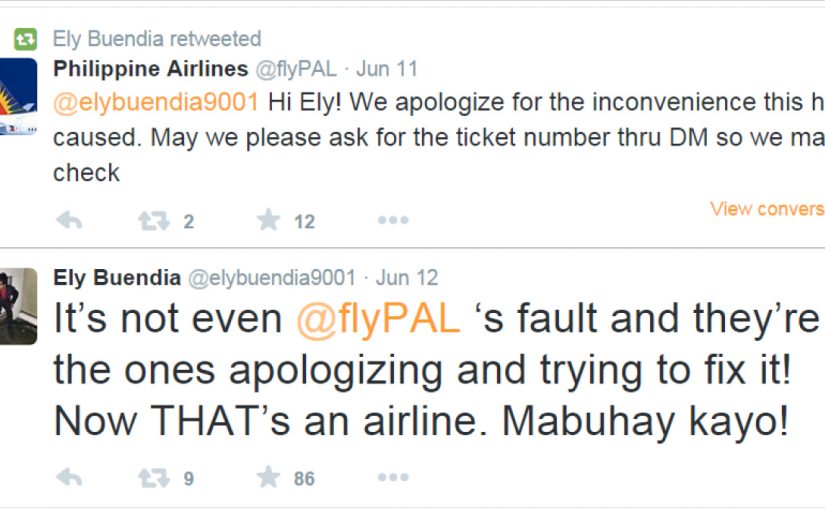This screenshot has height=510, width=825.
Task: Open the View conversation link
Action: pyautogui.click(x=767, y=209)
